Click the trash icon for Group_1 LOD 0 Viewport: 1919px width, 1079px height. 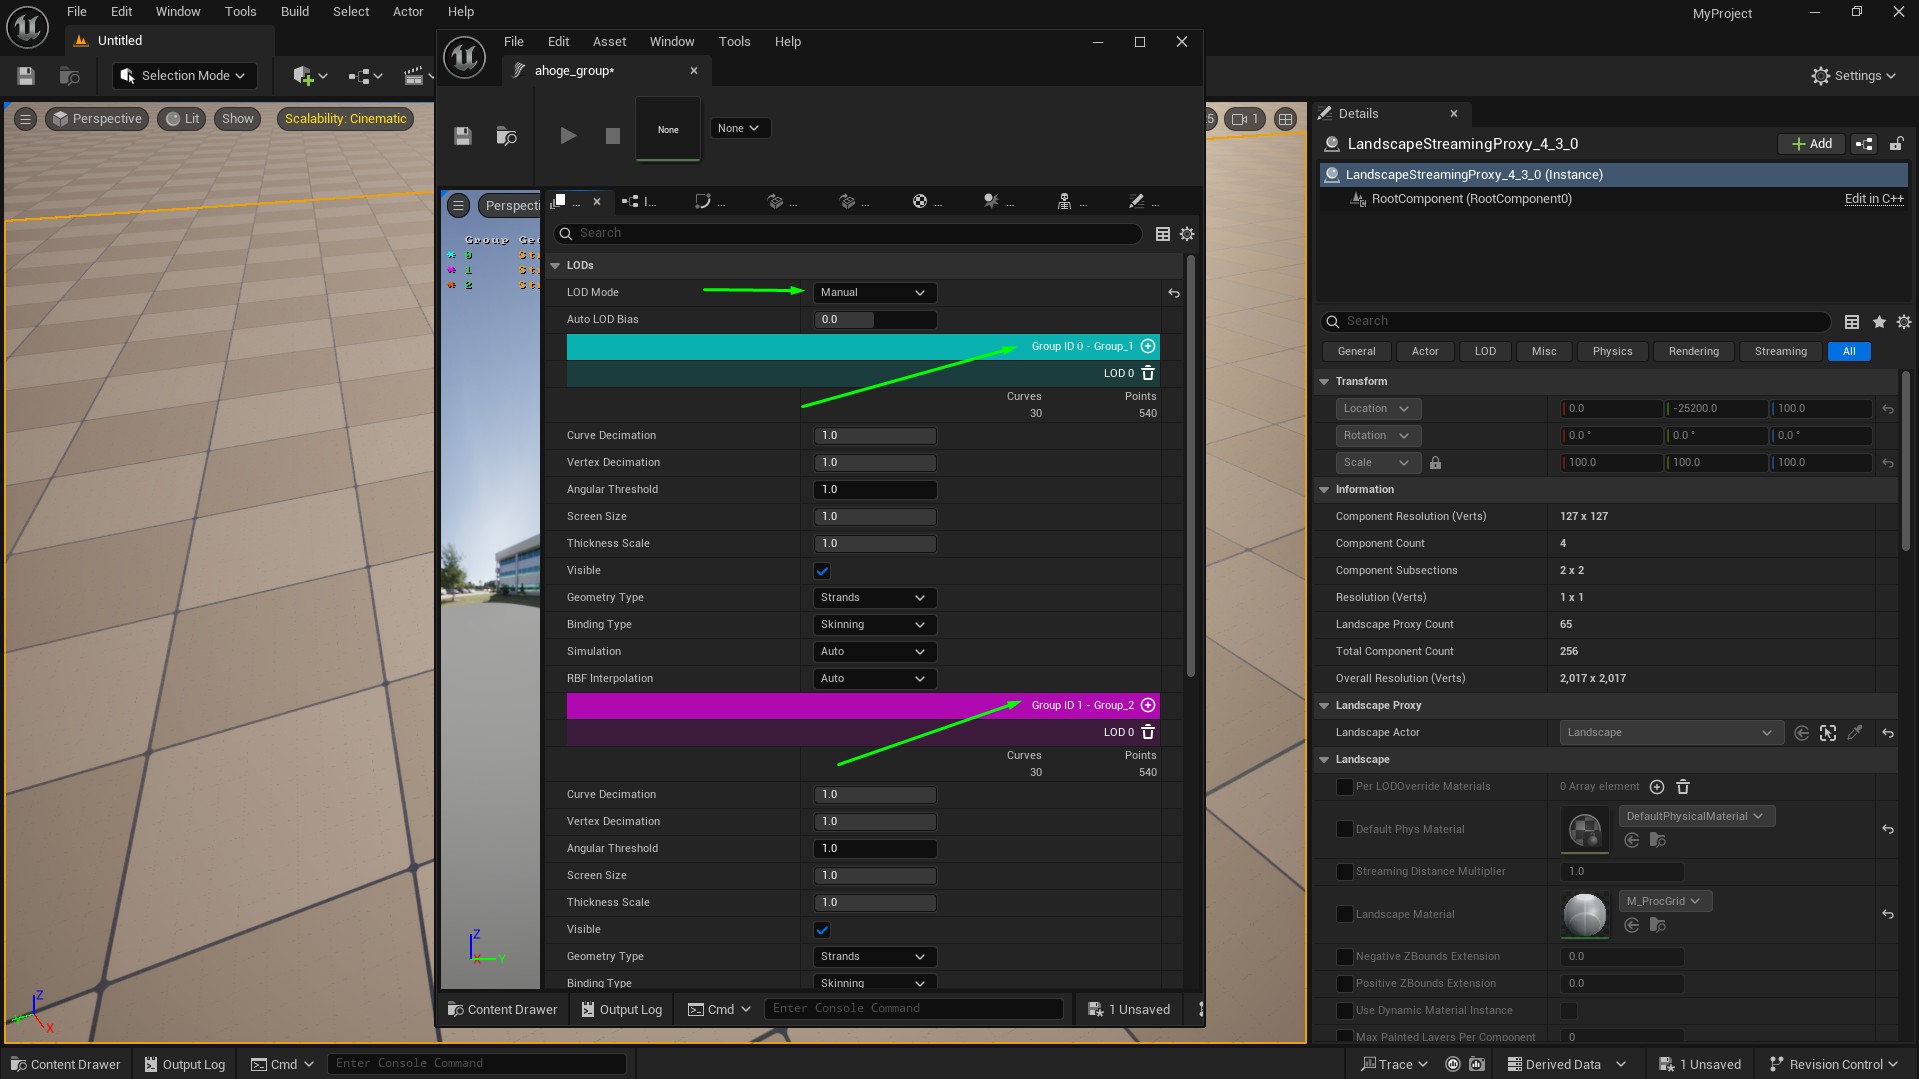1148,373
